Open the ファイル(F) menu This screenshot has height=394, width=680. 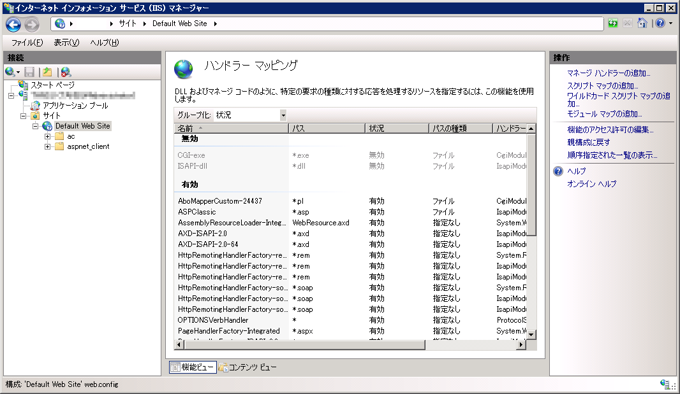click(27, 42)
